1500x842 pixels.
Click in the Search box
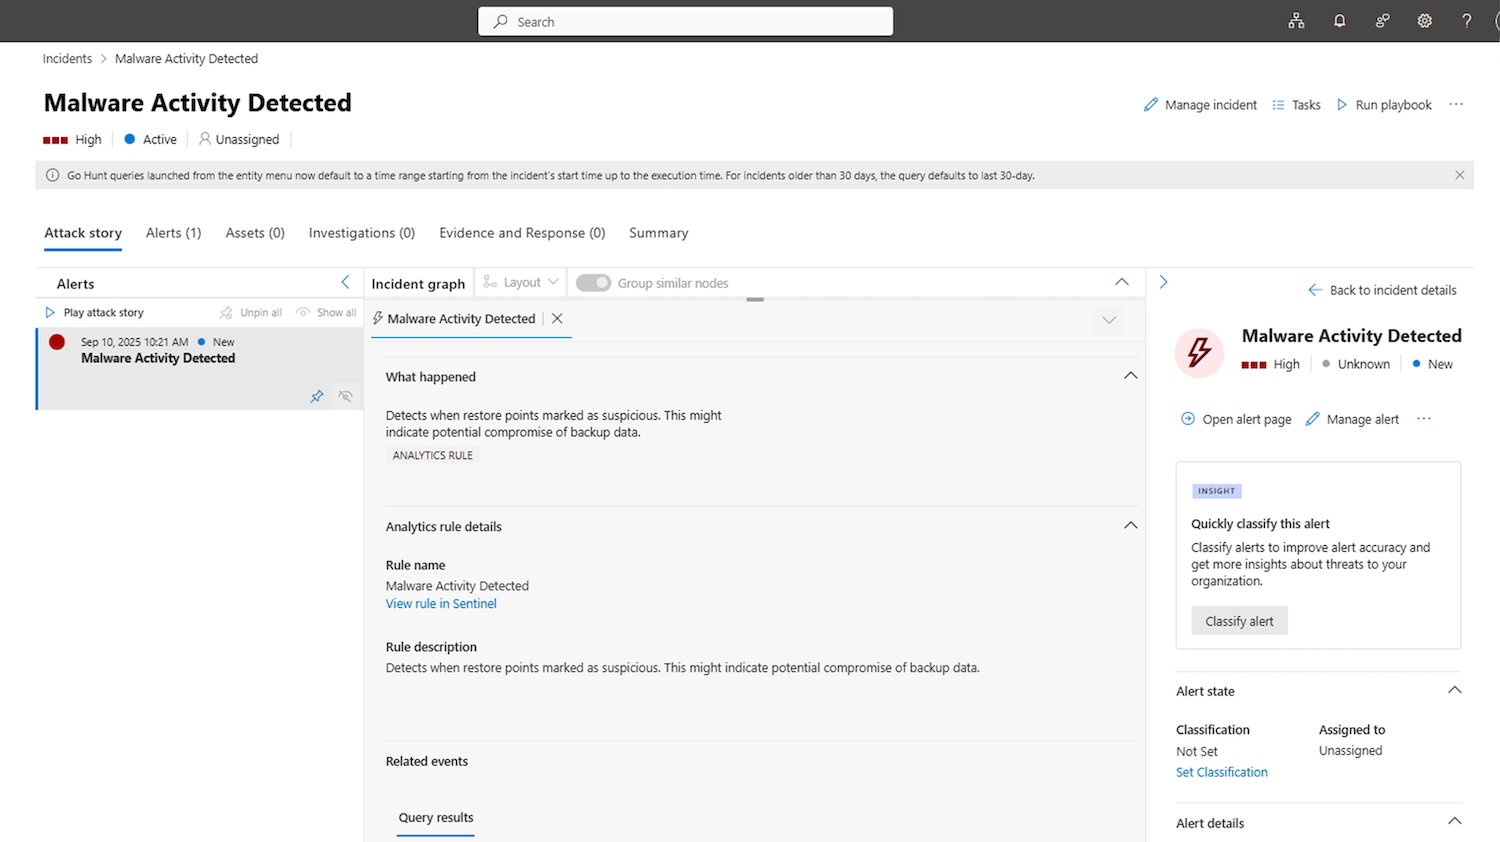coord(686,22)
